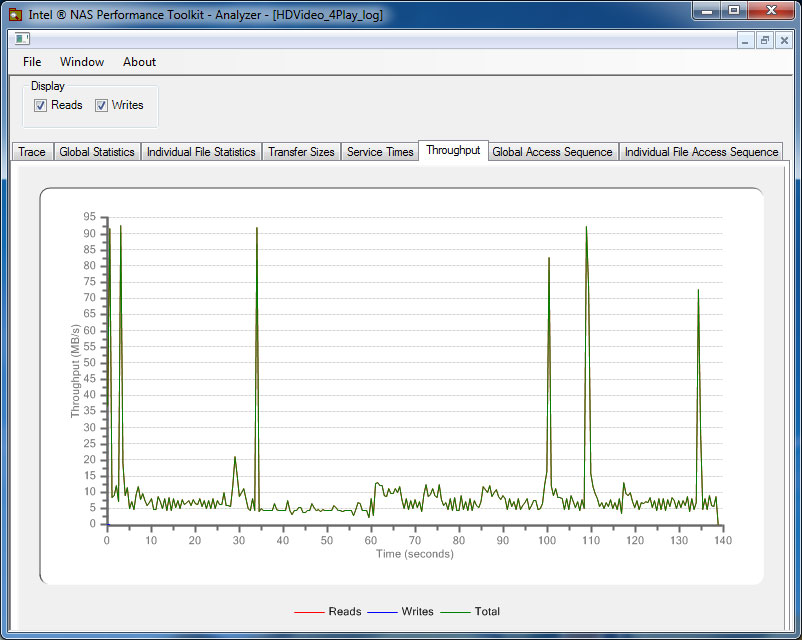Go to the Service Times tab
This screenshot has height=640, width=802.
click(380, 152)
